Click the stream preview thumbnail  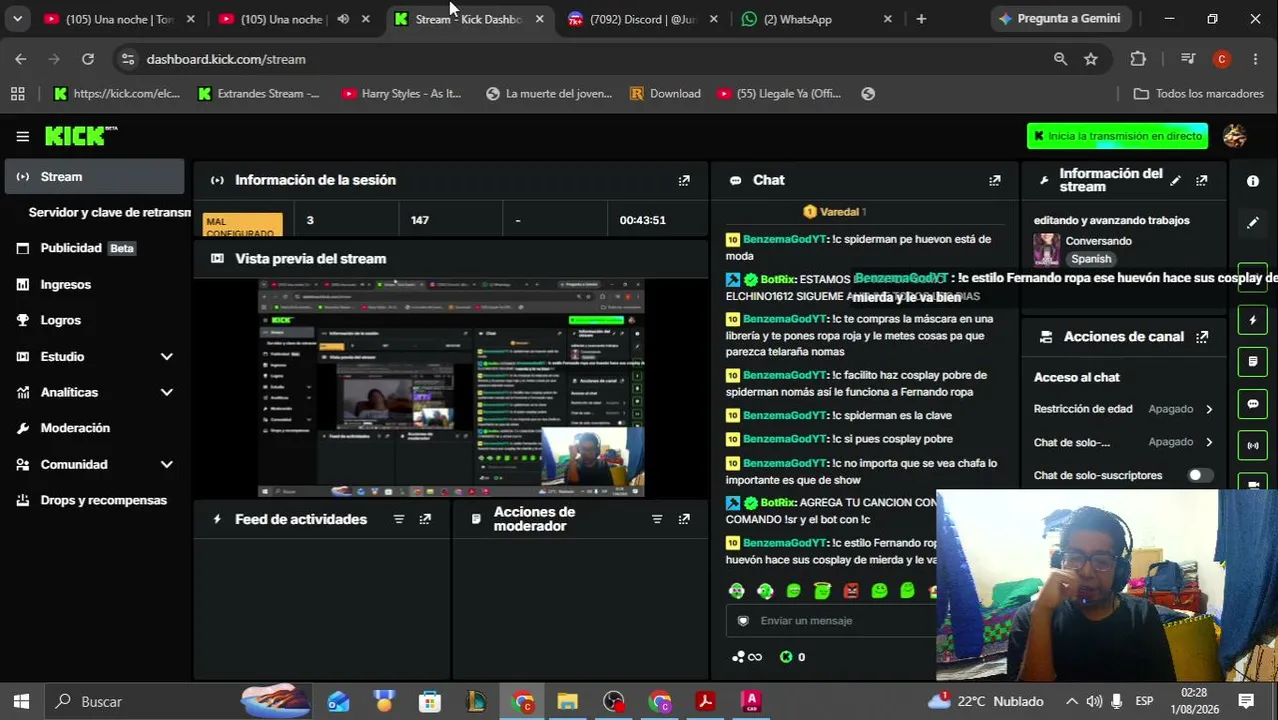[x=451, y=388]
